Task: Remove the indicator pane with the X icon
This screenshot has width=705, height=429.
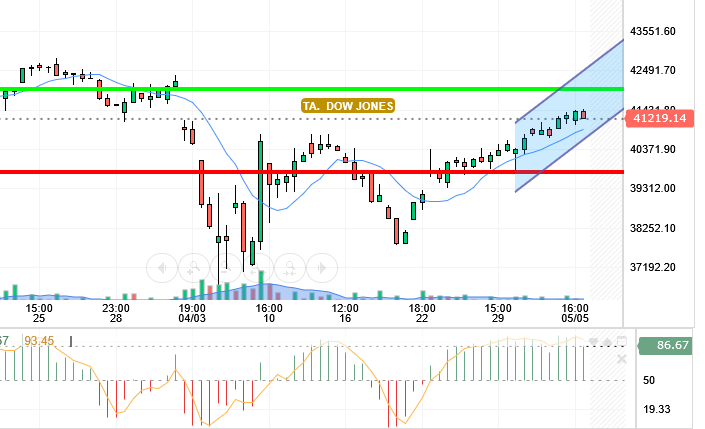Action: [x=622, y=359]
